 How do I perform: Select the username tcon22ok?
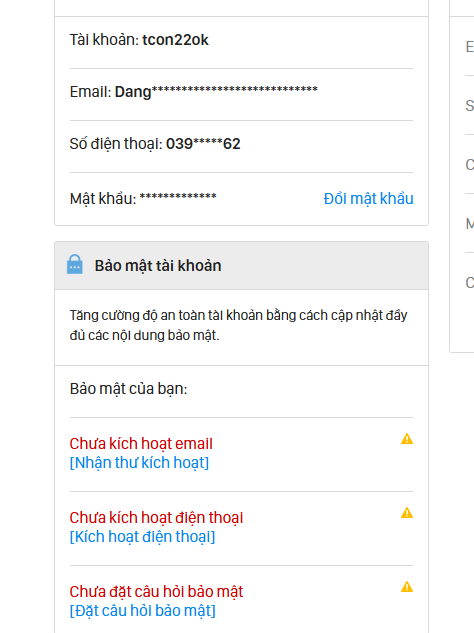point(175,40)
